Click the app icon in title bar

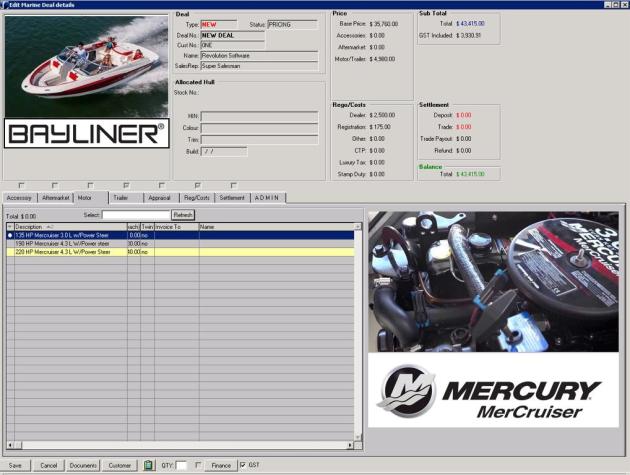pos(5,5)
